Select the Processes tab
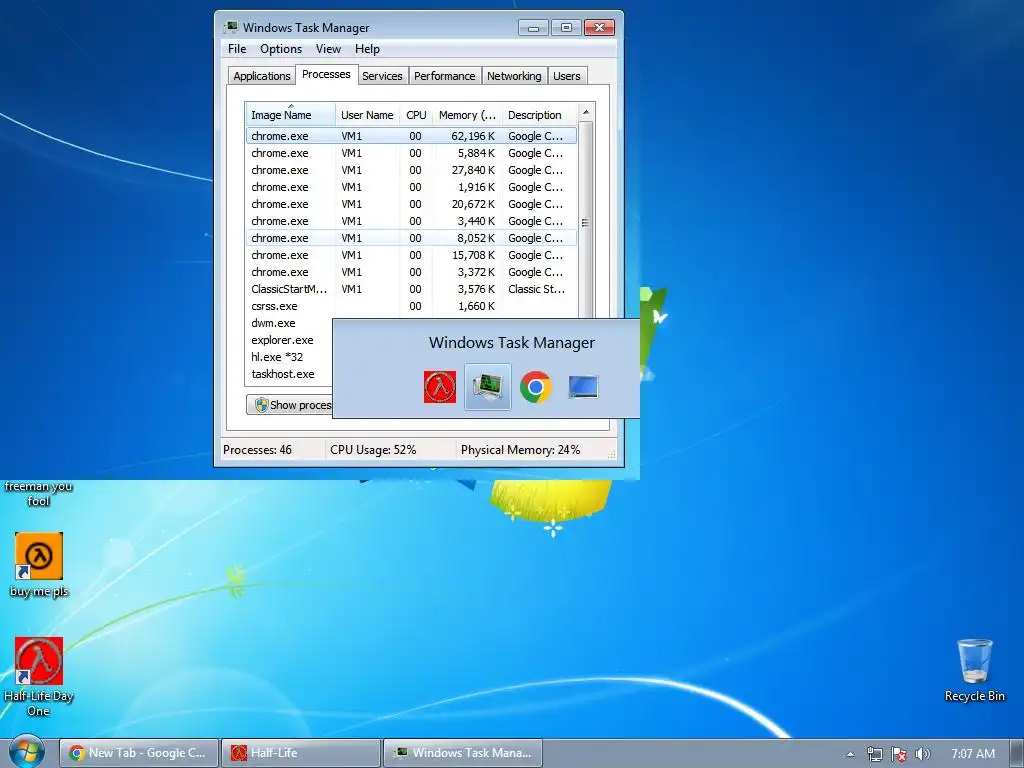 coord(326,74)
